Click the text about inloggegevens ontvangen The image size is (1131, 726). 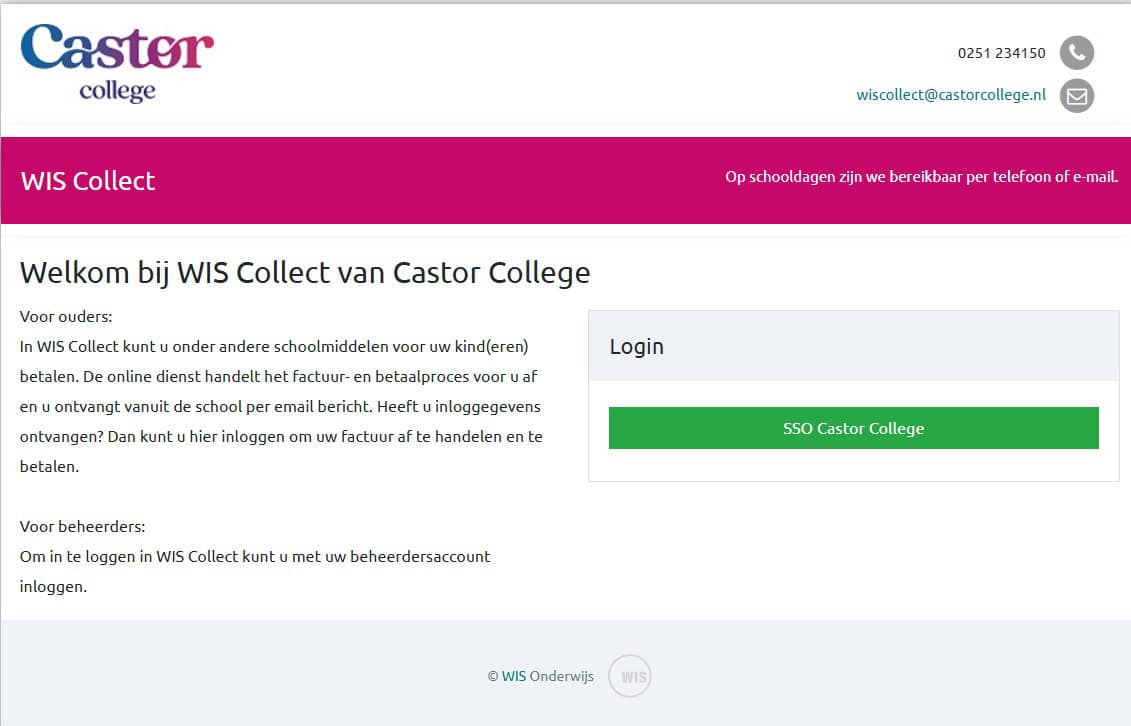coord(281,421)
